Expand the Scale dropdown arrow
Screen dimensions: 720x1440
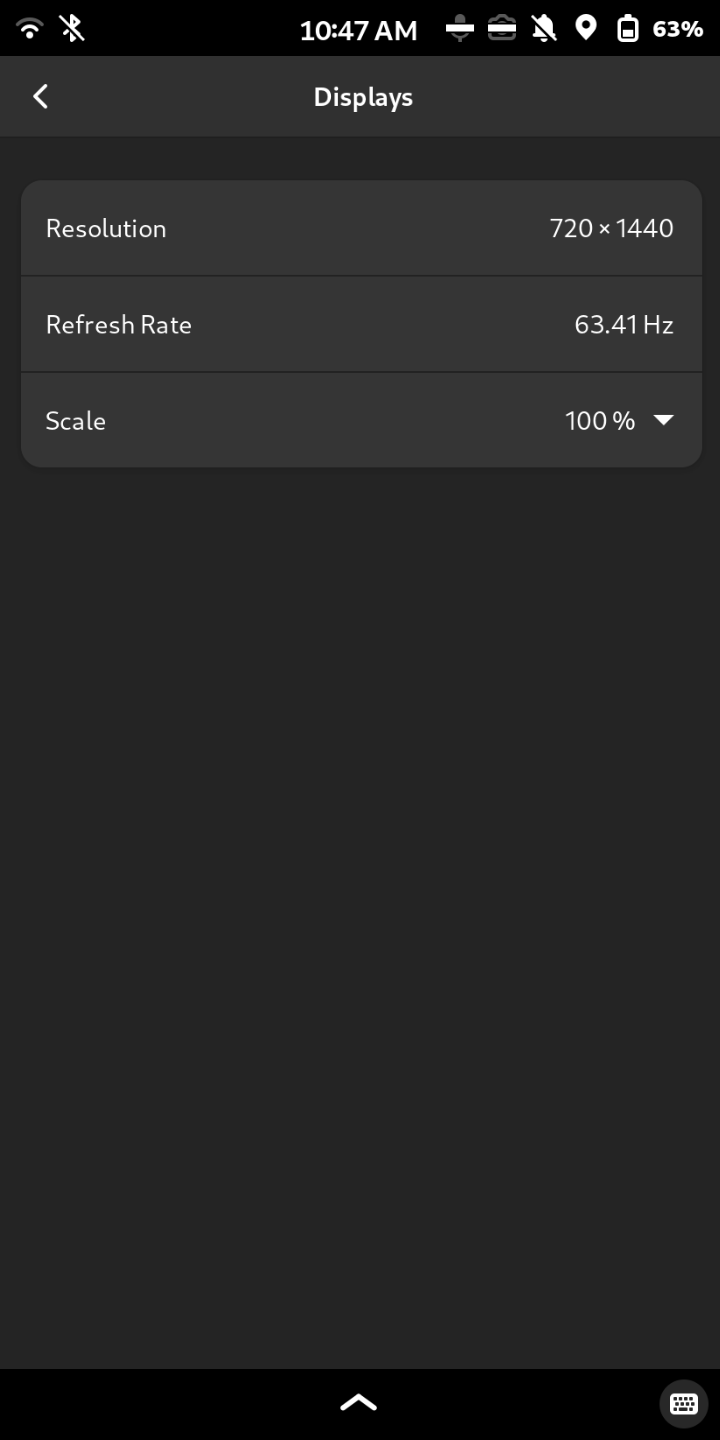[x=663, y=420]
